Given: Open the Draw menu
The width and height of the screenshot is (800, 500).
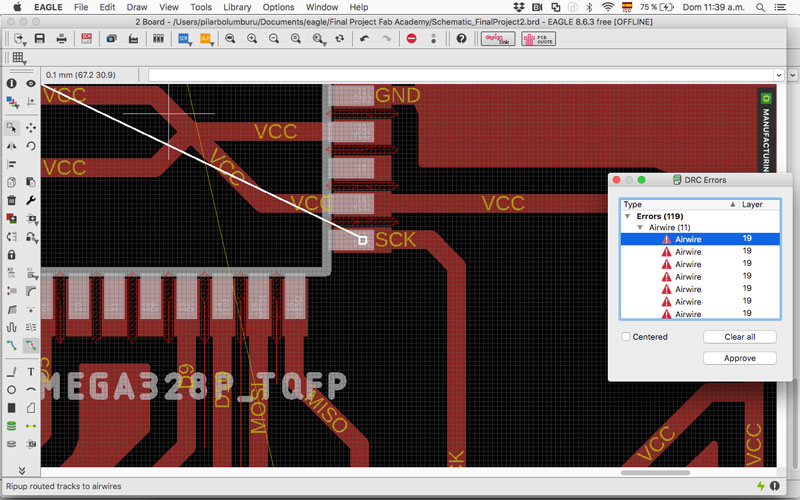Looking at the screenshot, I should point(137,7).
